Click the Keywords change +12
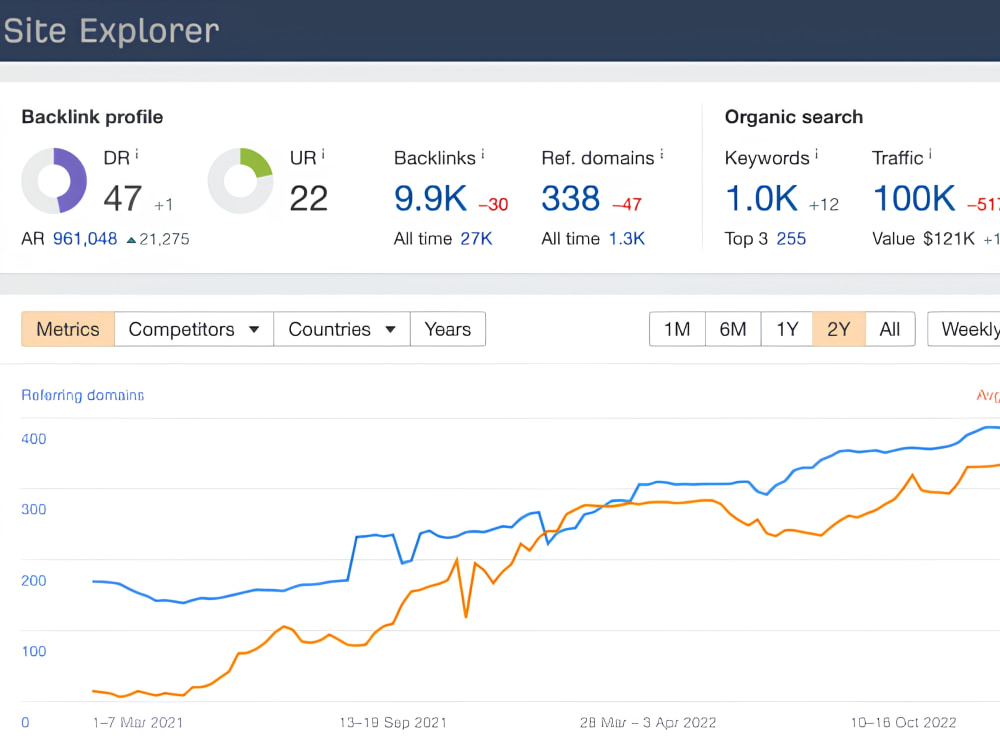 (824, 205)
